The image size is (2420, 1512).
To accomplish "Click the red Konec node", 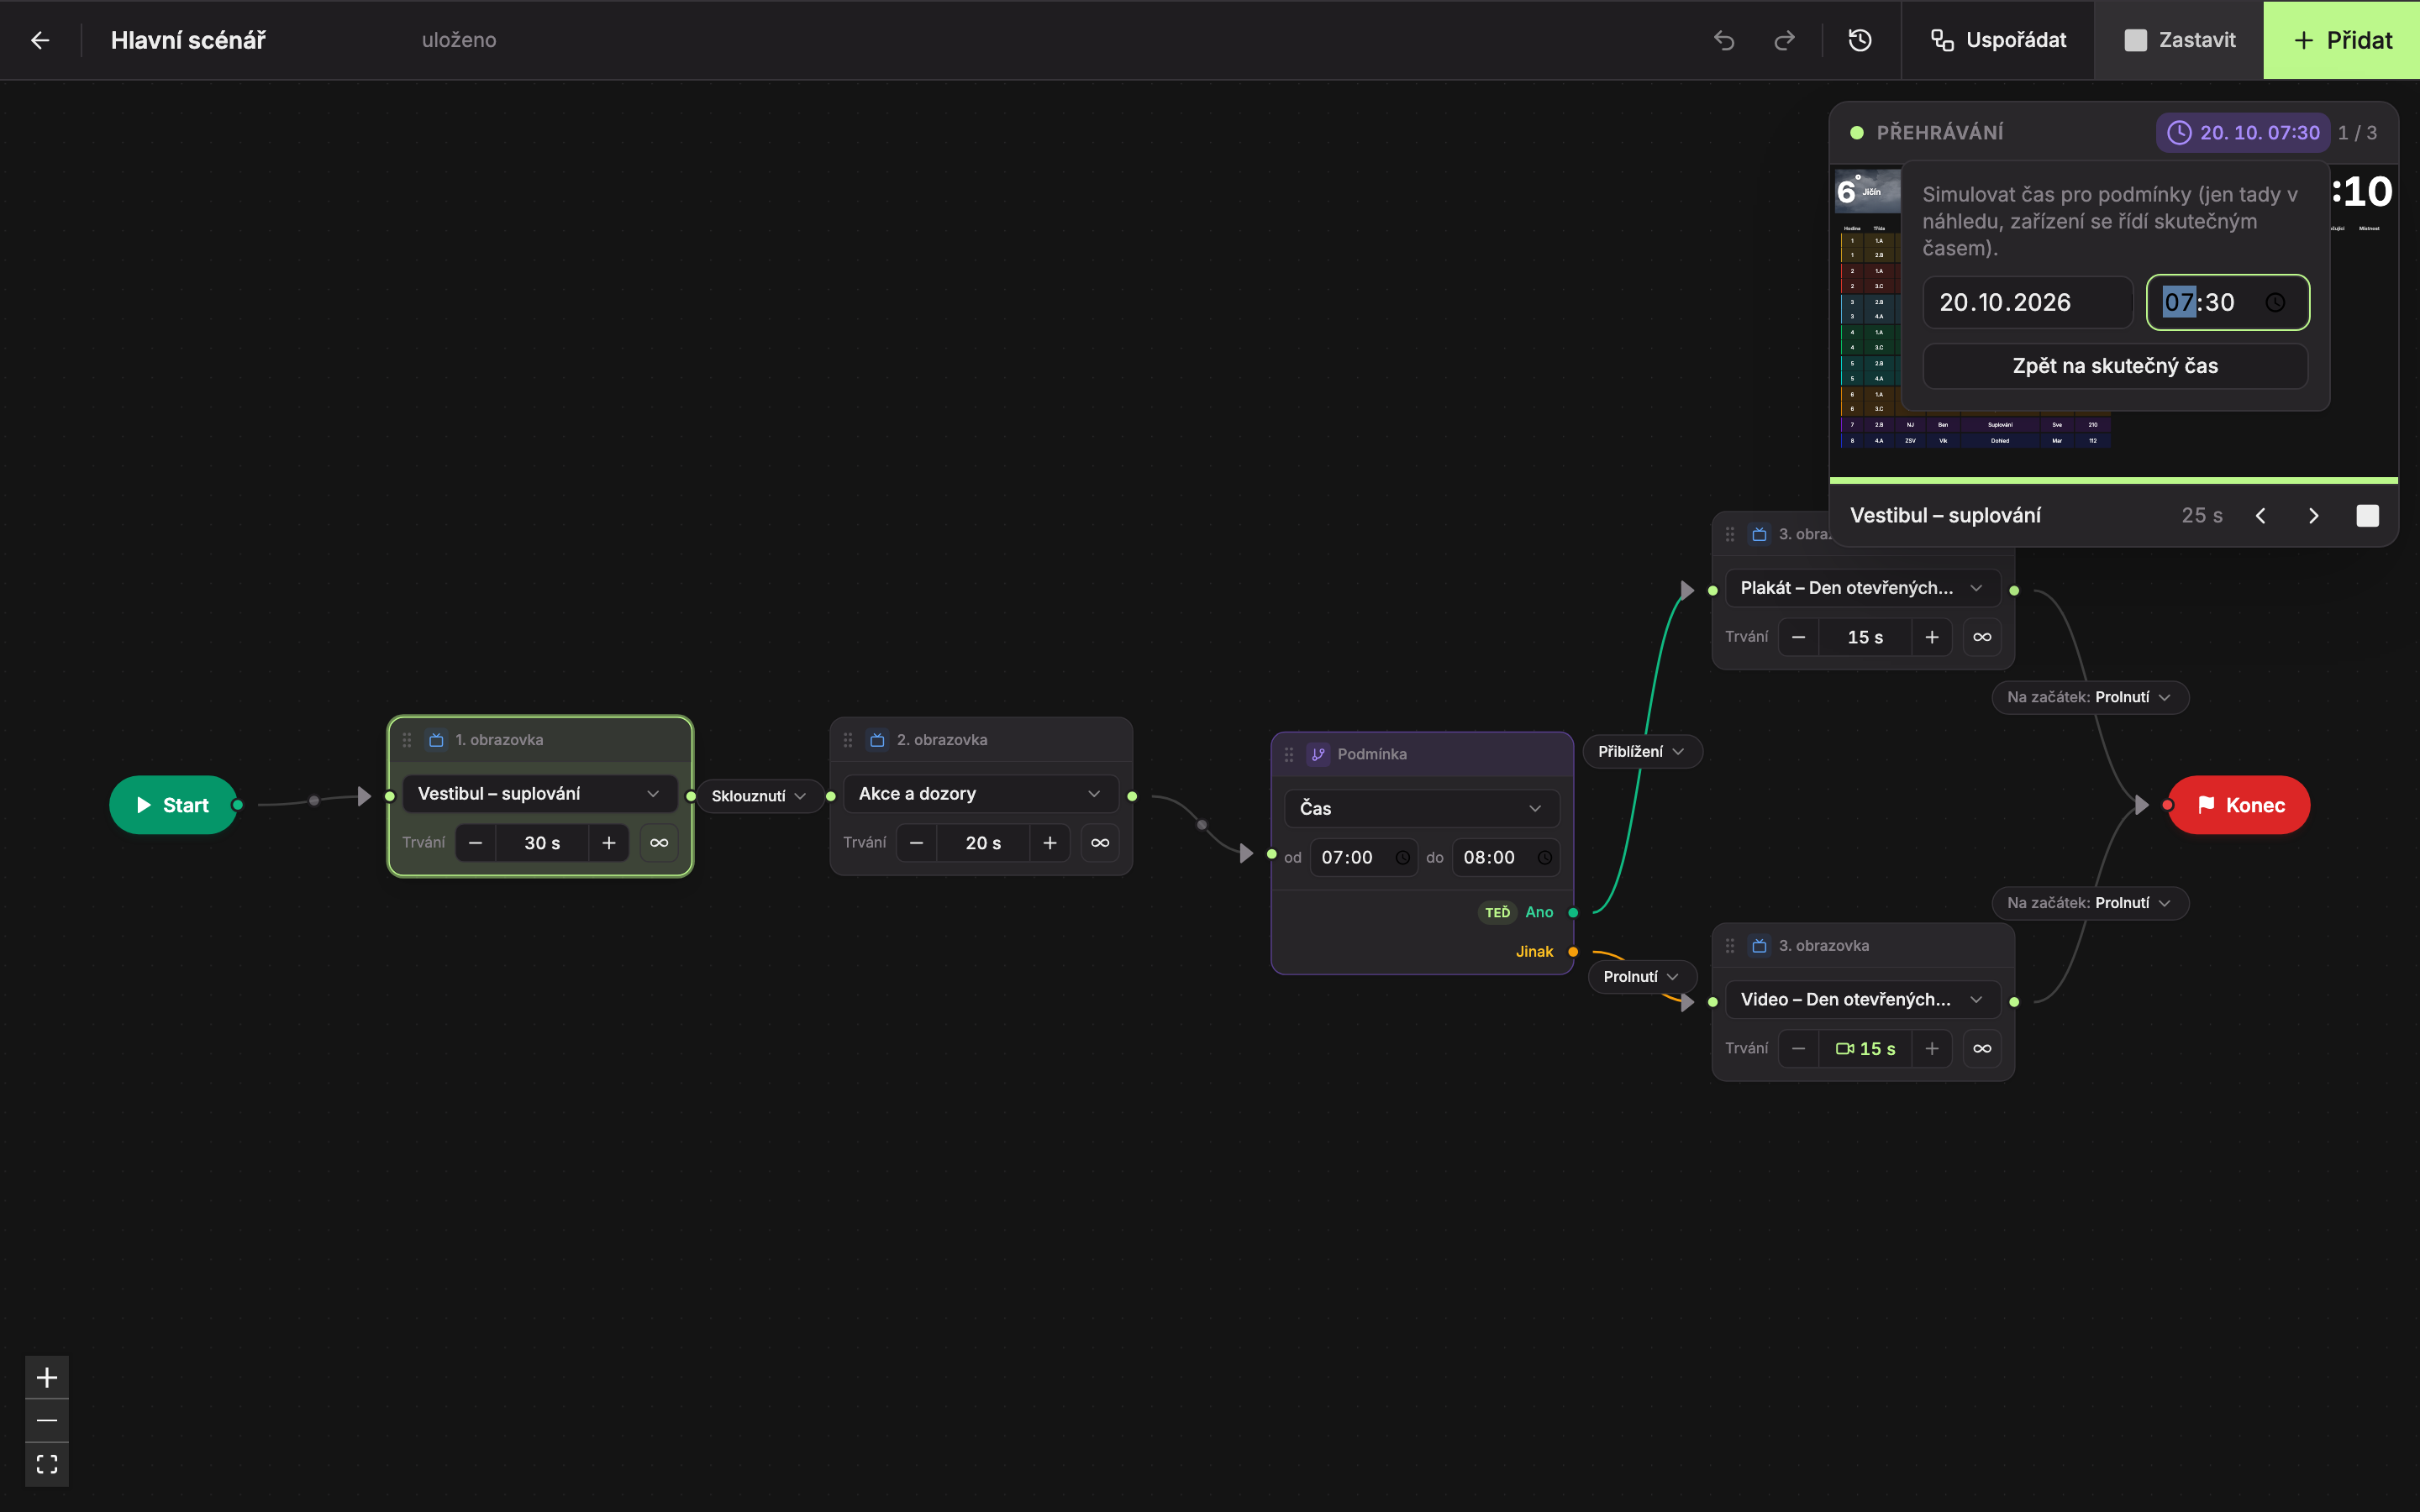I will 2239,805.
